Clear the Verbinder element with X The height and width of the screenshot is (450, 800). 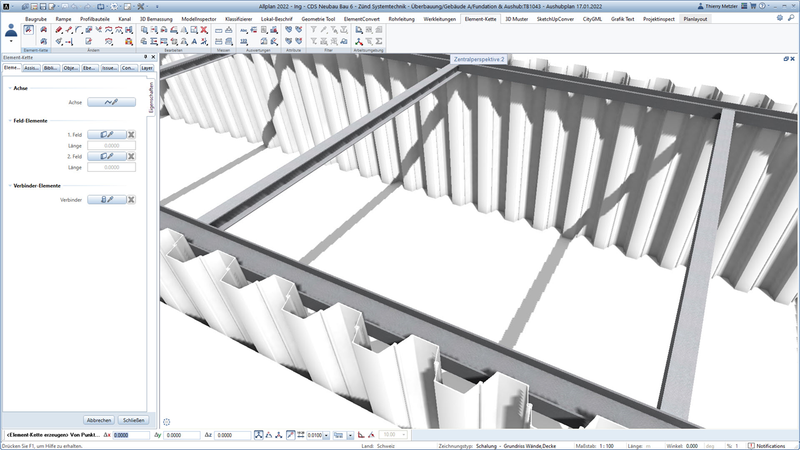131,200
